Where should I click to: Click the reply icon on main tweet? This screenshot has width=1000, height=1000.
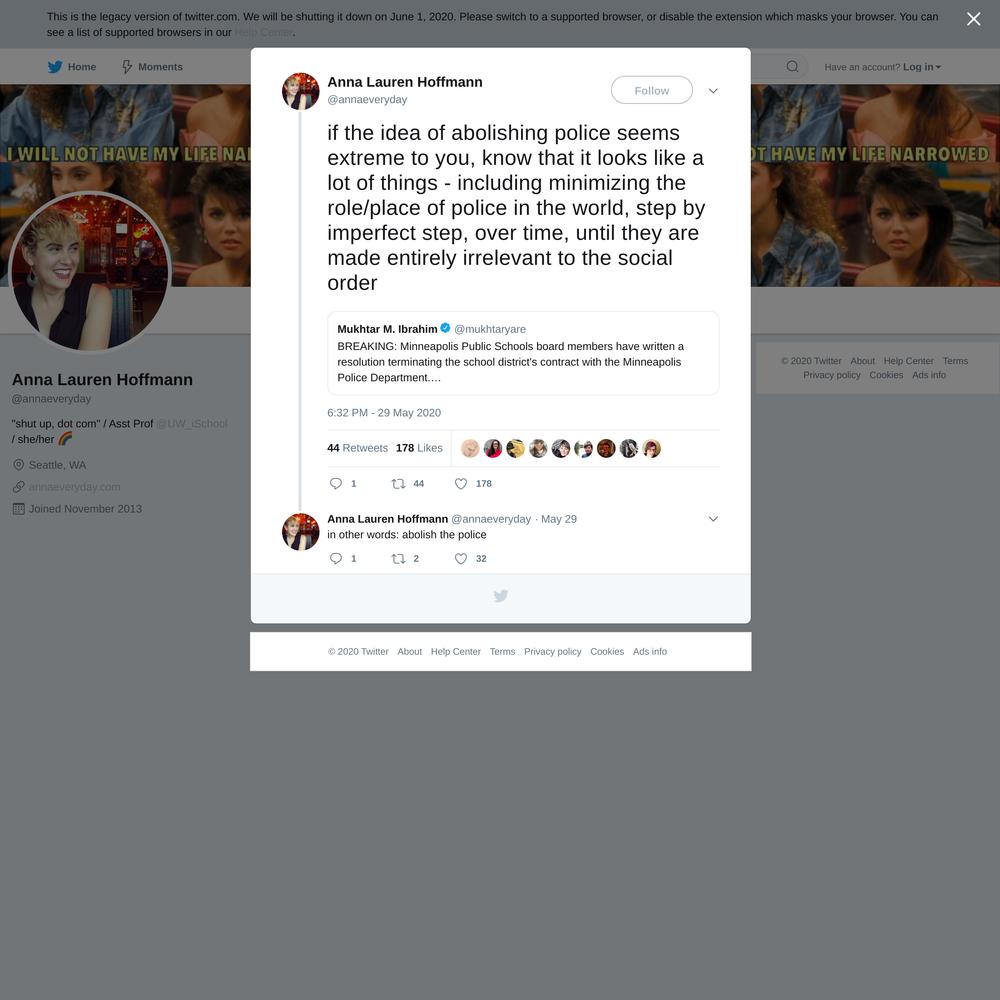pyautogui.click(x=335, y=483)
